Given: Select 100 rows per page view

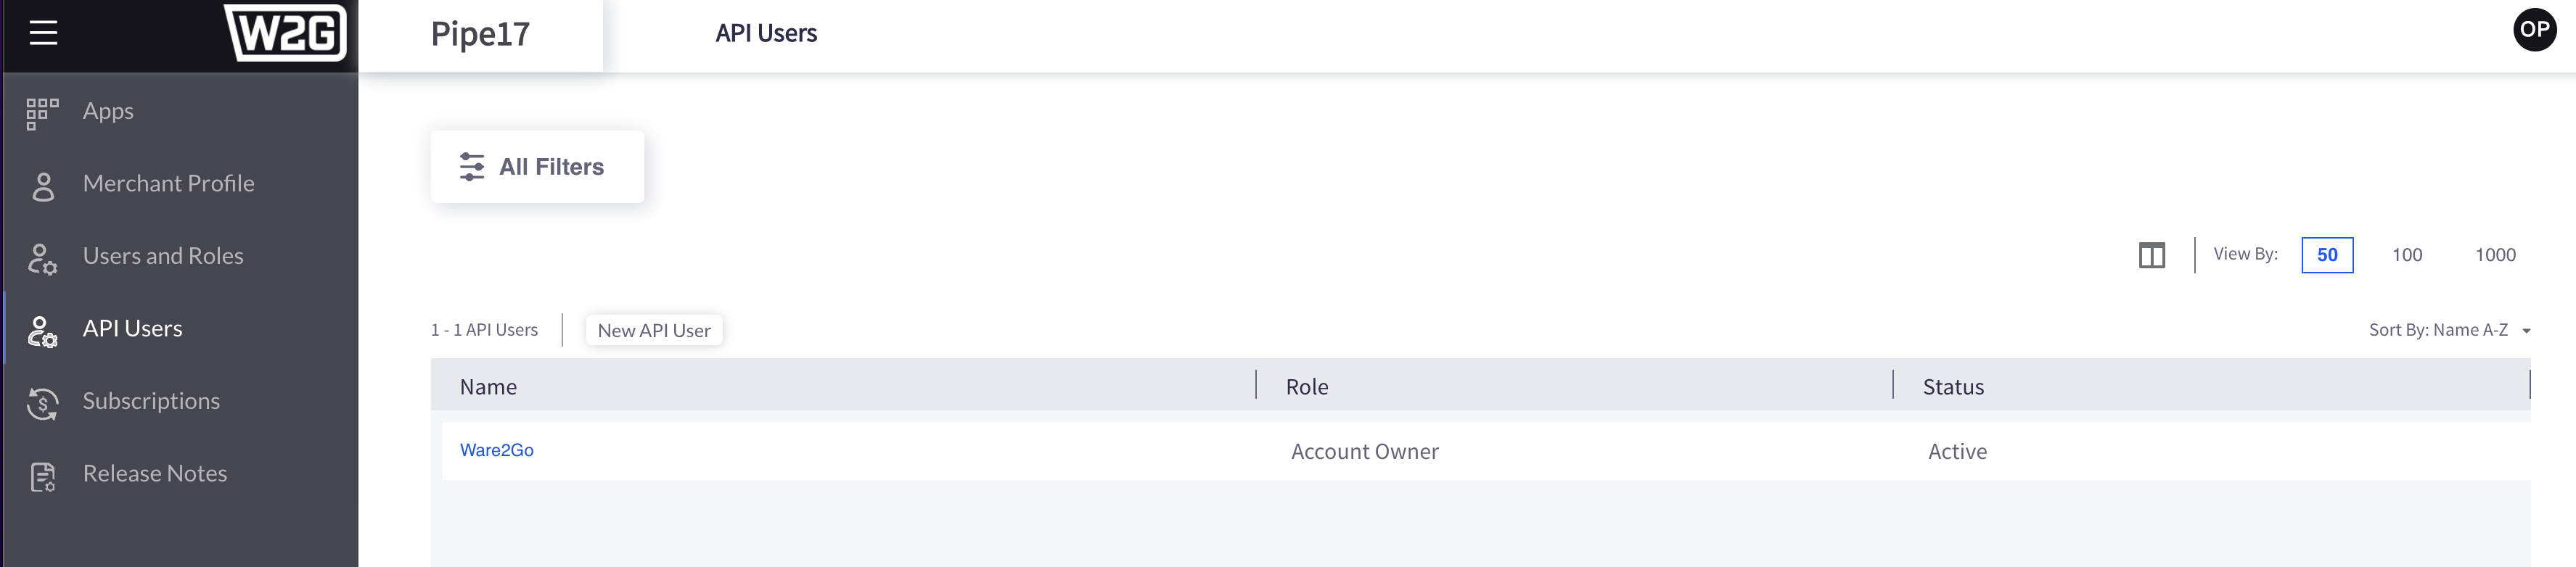Looking at the screenshot, I should 2406,255.
